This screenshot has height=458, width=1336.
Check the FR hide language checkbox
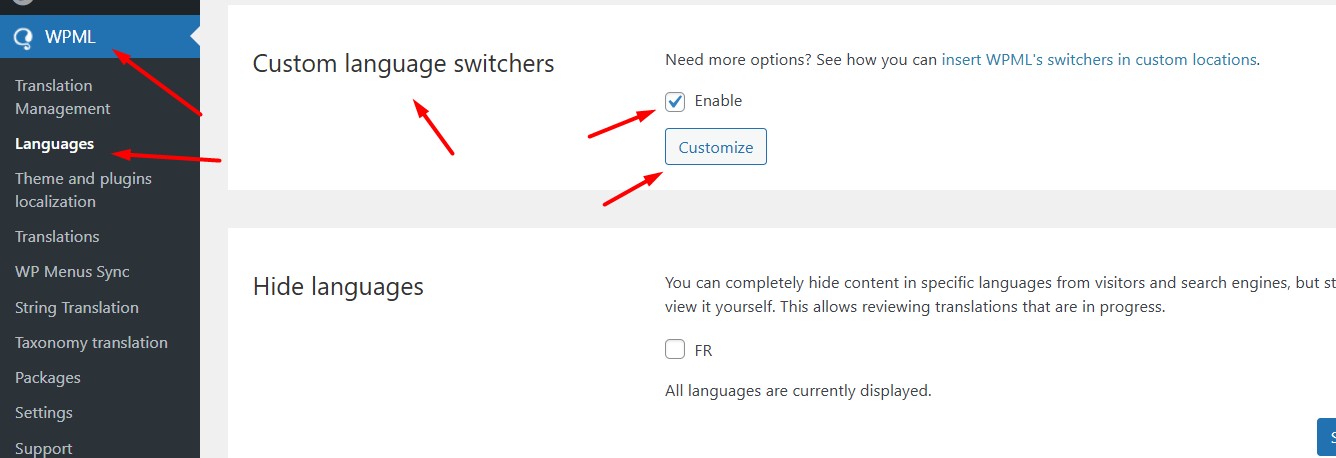click(675, 350)
